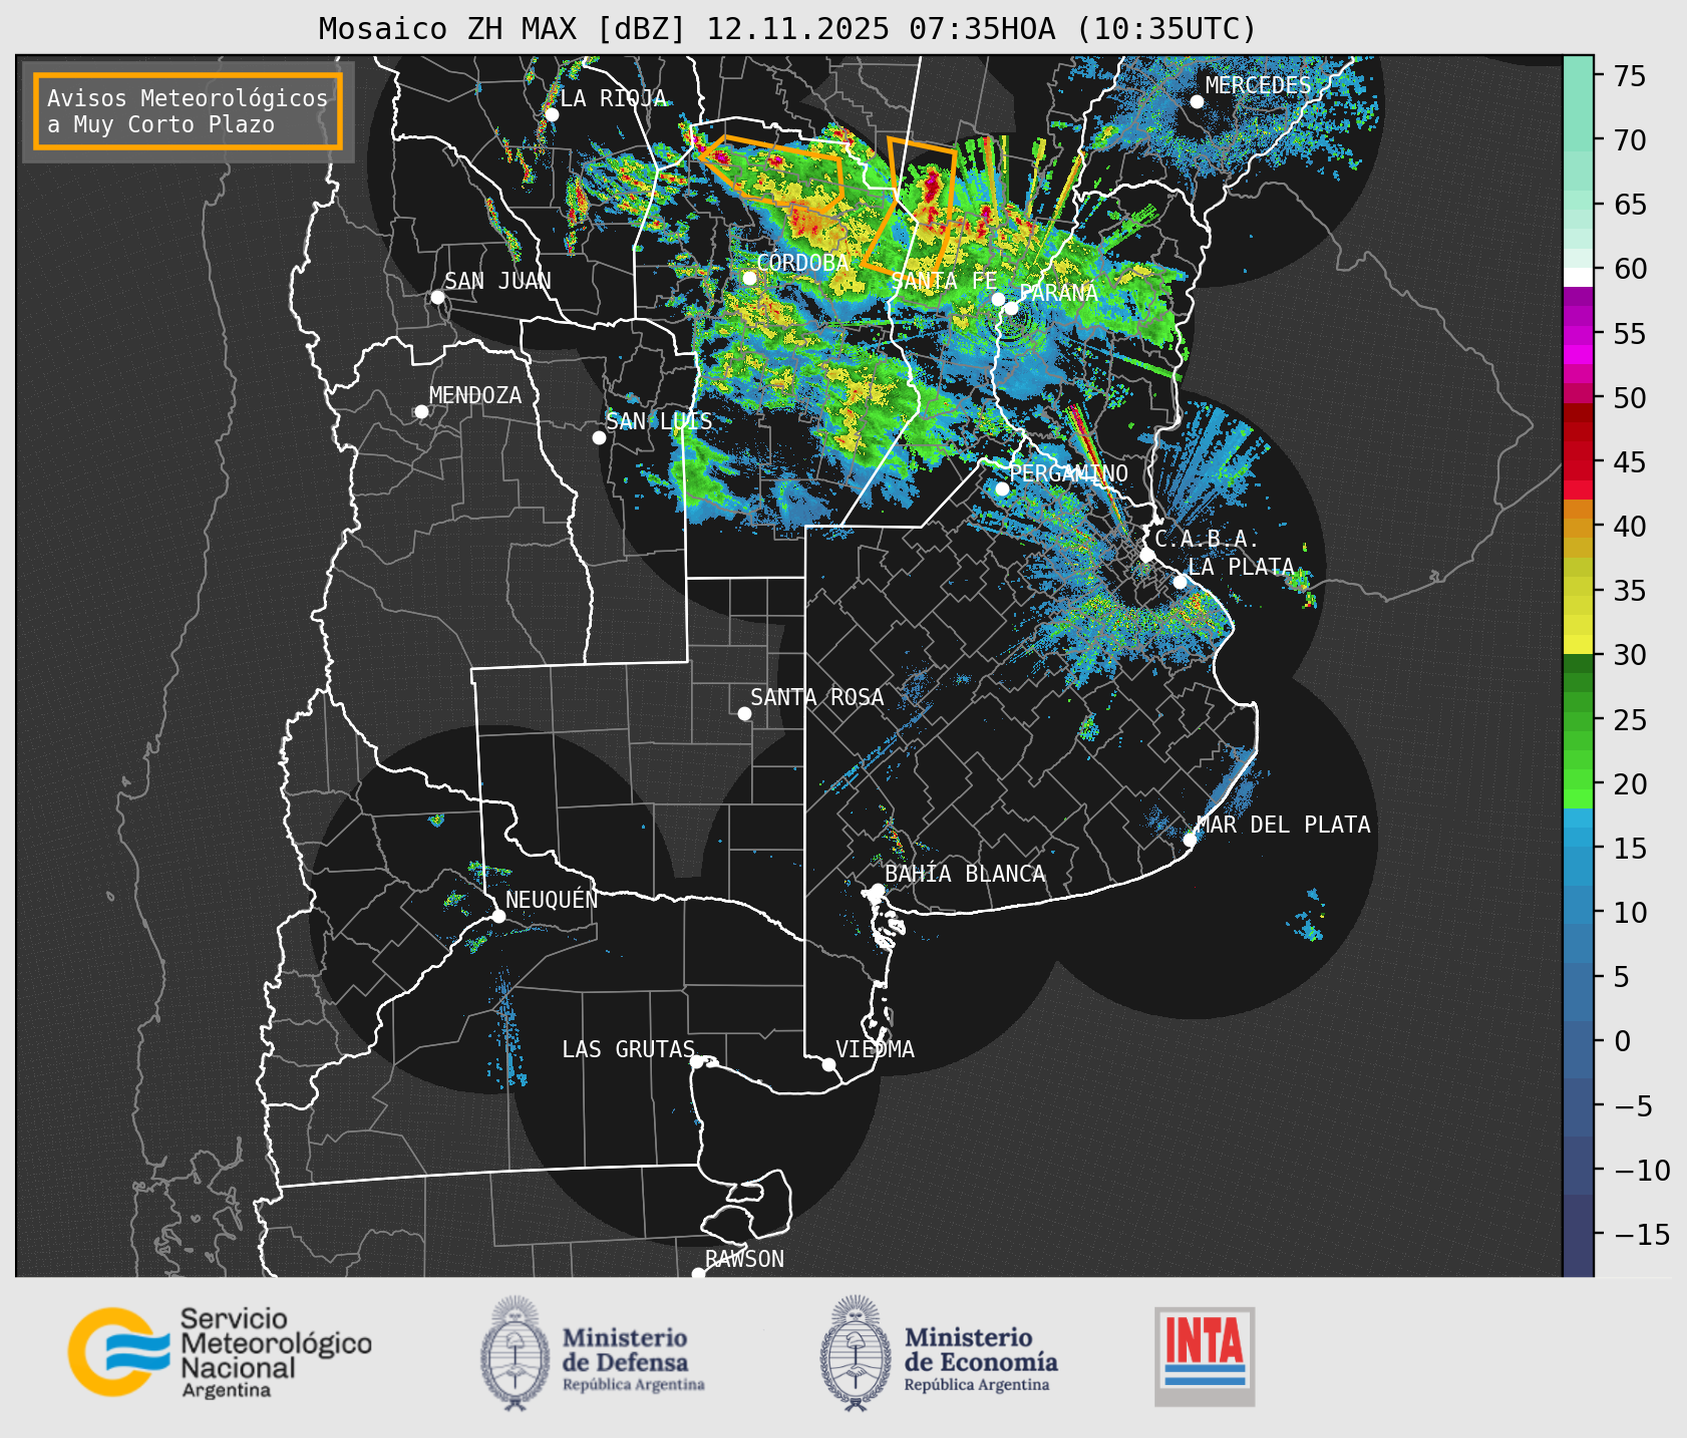Image resolution: width=1687 pixels, height=1438 pixels.
Task: Click the NEUQUÉN label text
Action: tap(551, 899)
